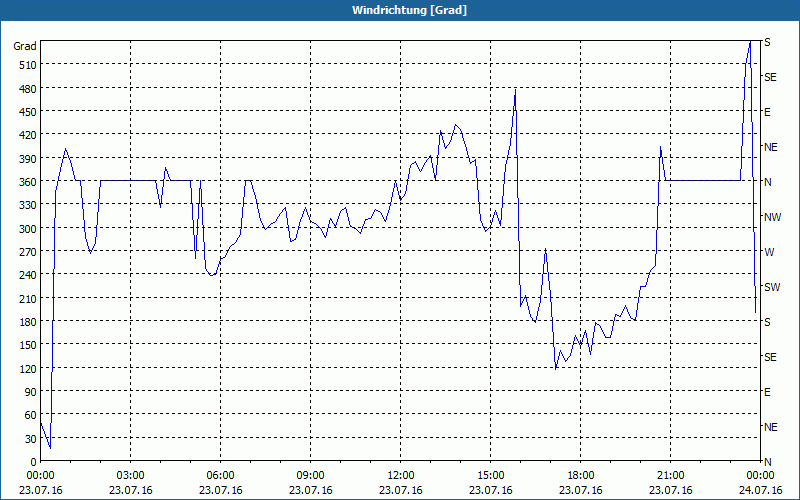Screen dimensions: 800x500
Task: Click the S compass label level with 180
Action: 767,322
